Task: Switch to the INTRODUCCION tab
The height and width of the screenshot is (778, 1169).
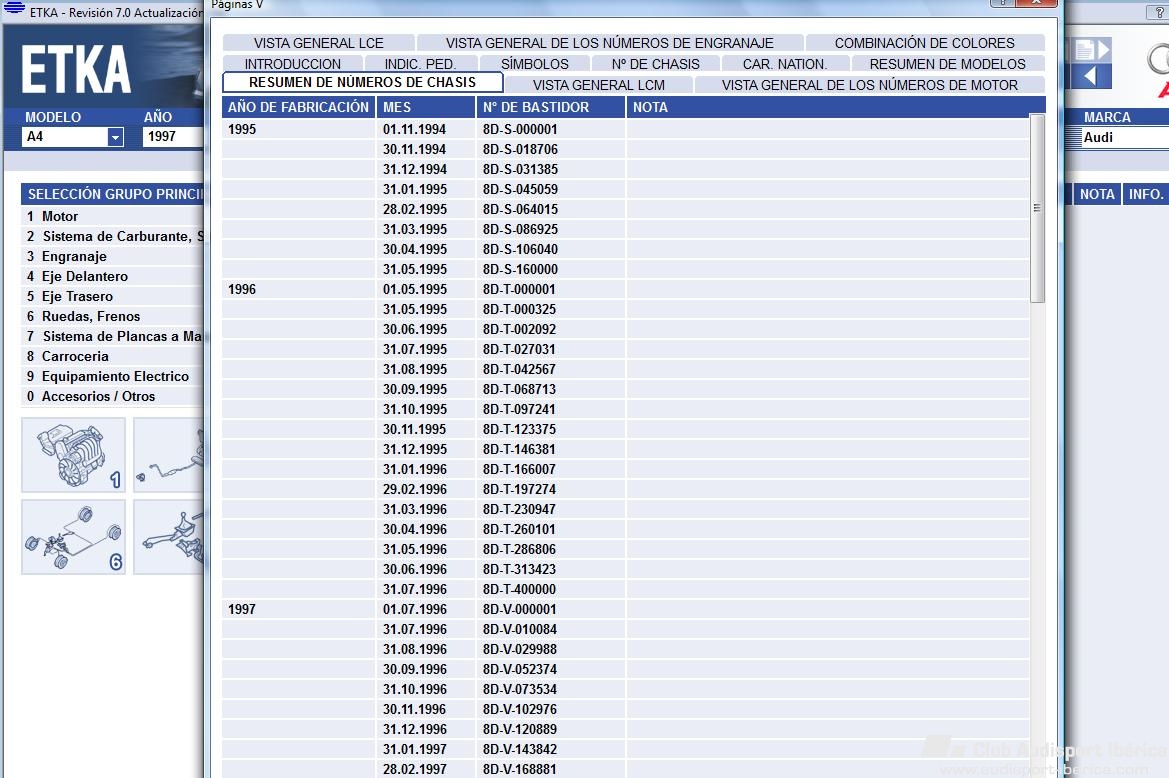Action: [x=292, y=64]
